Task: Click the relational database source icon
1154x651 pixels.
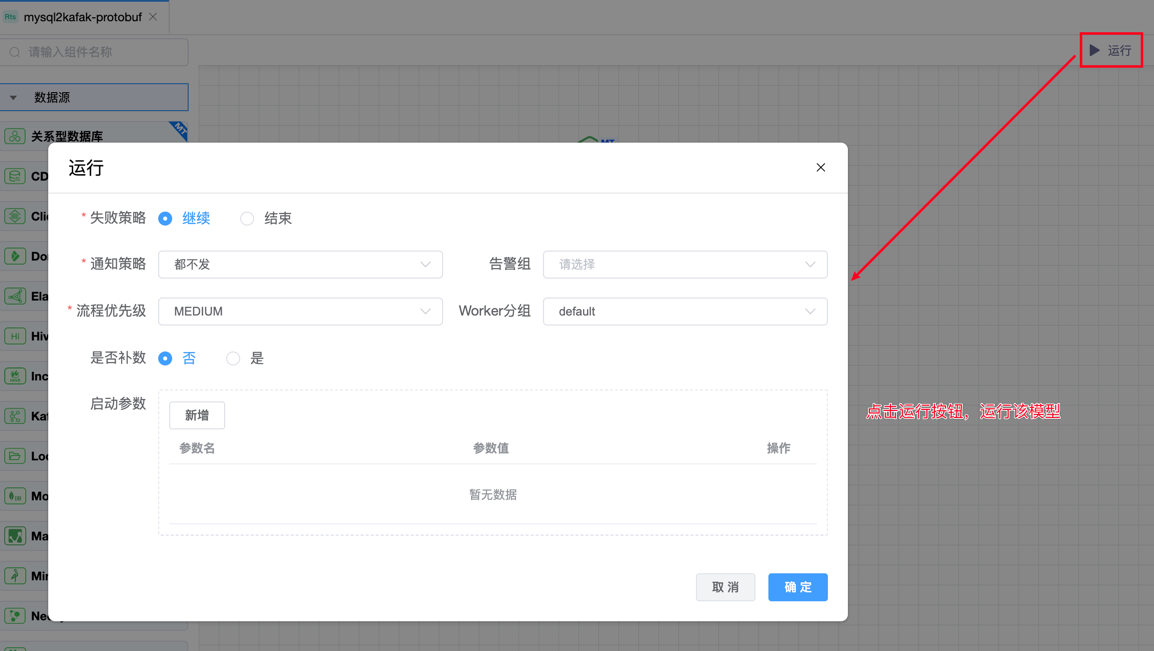Action: point(15,136)
